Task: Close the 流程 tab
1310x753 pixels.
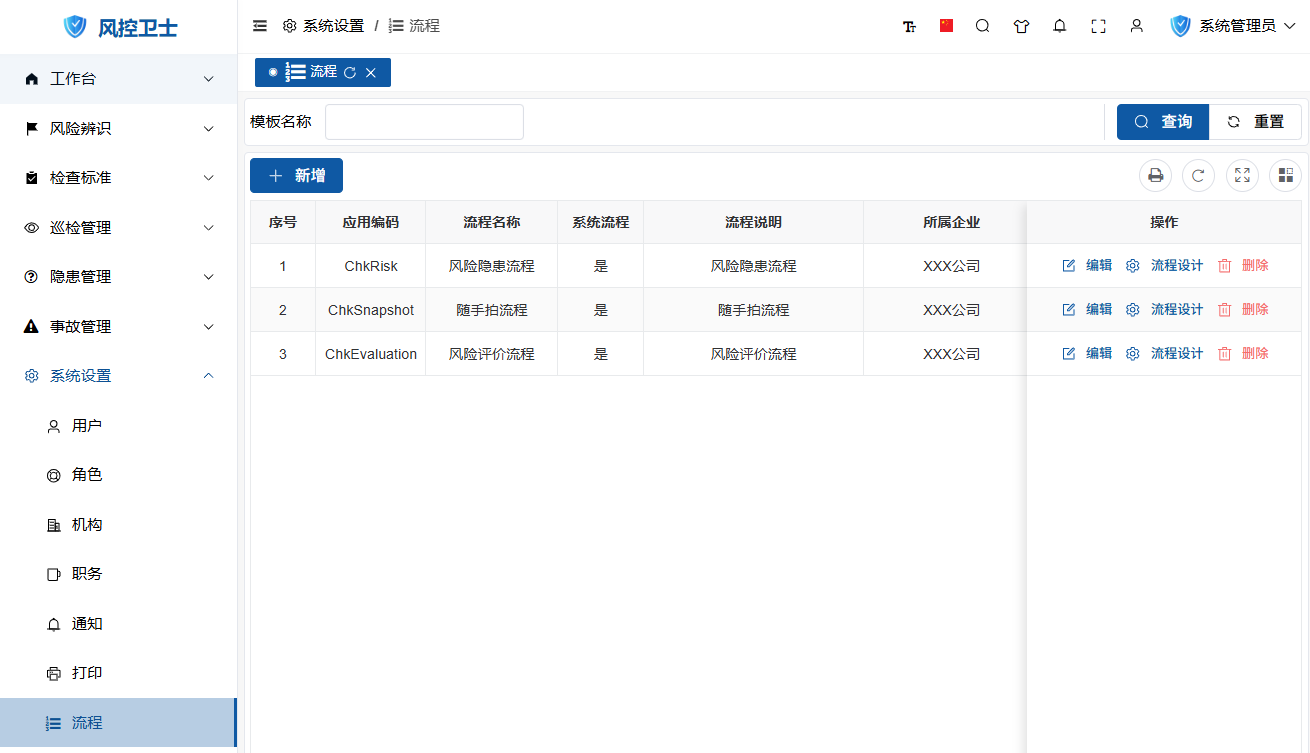Action: [x=371, y=72]
